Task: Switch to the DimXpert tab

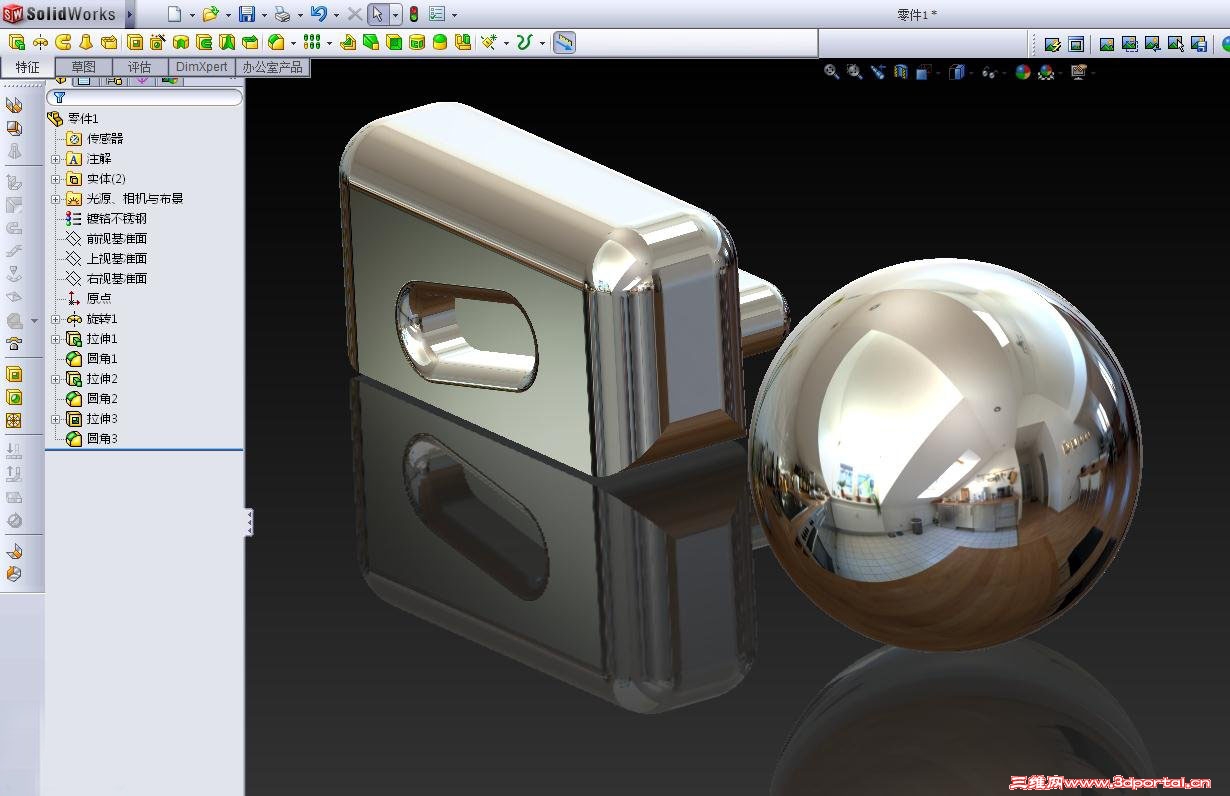Action: 201,67
